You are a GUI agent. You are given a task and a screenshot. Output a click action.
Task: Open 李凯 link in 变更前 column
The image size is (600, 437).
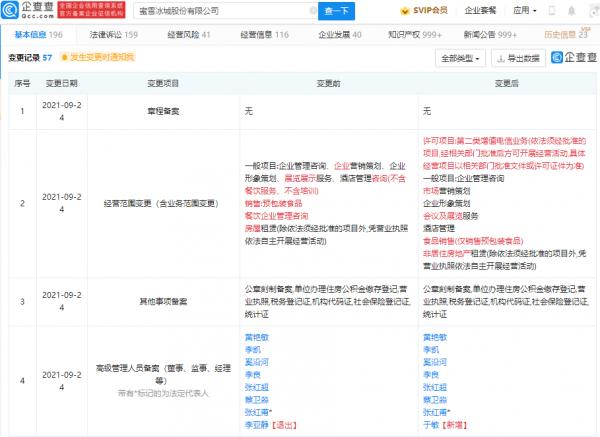coord(253,350)
